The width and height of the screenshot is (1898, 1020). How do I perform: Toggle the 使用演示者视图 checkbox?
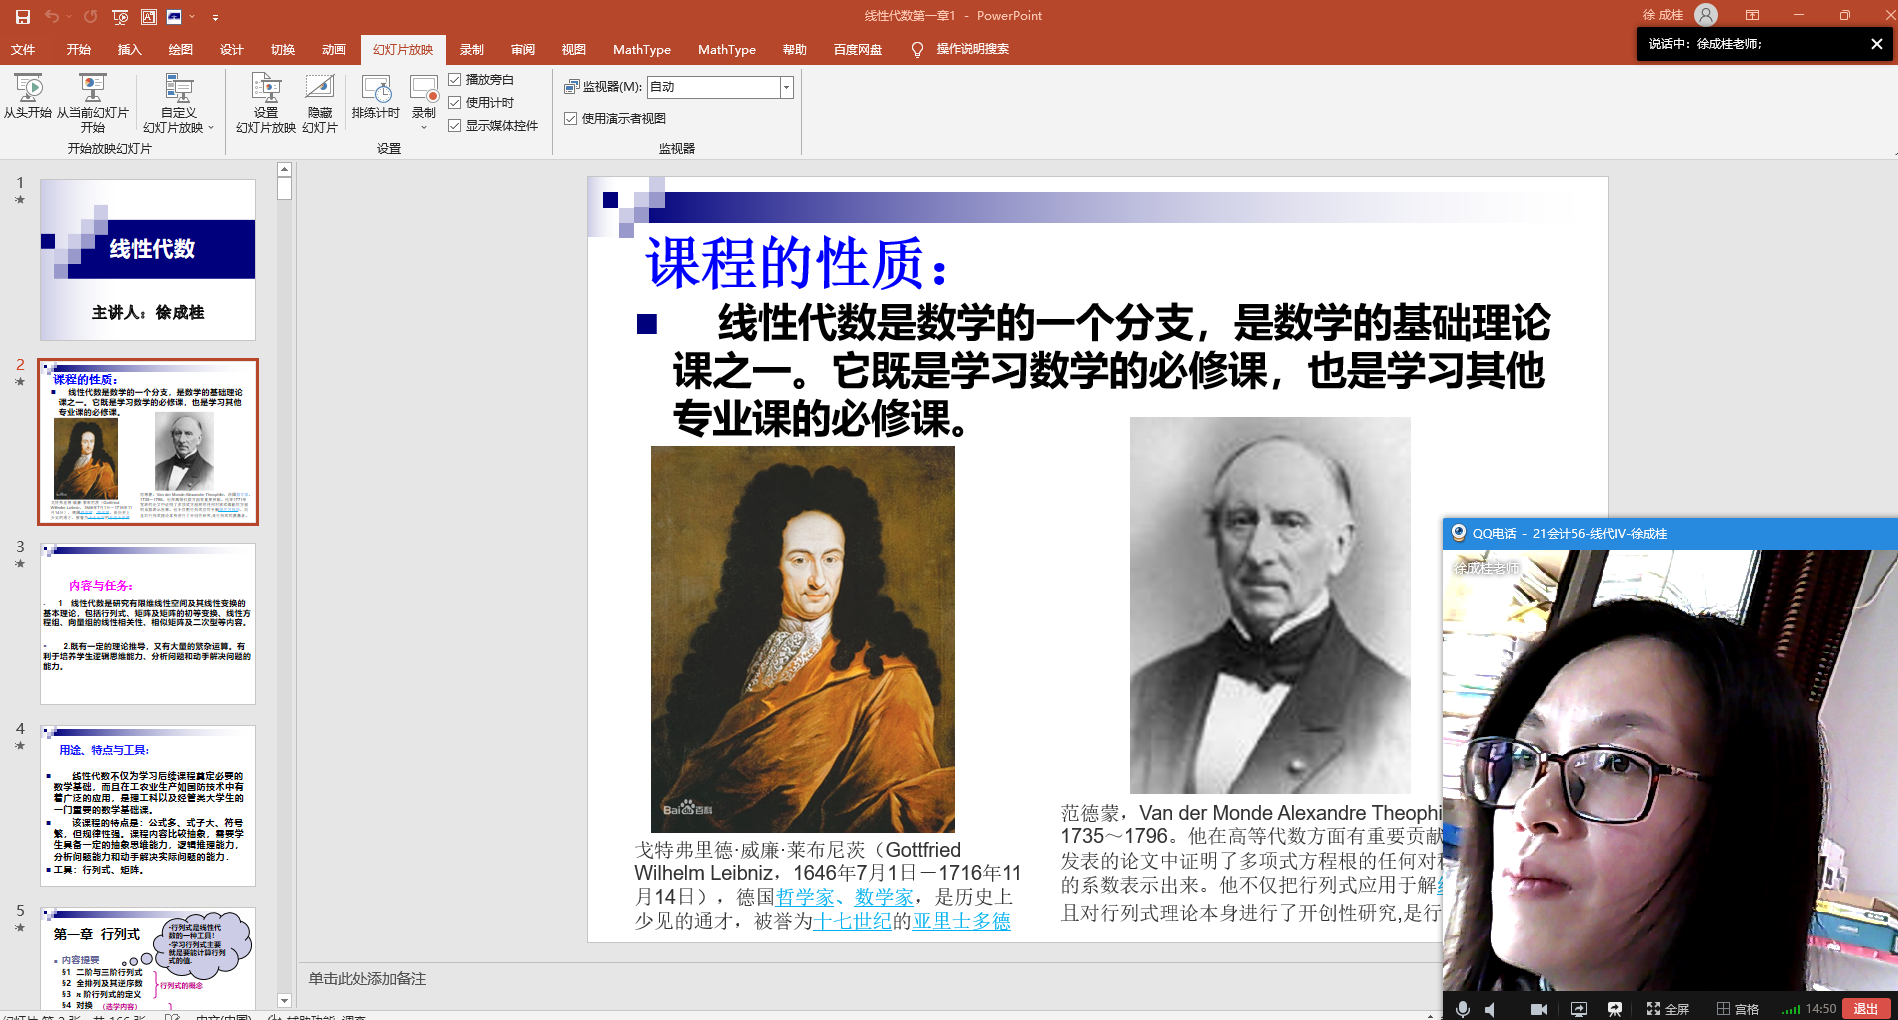(x=571, y=119)
